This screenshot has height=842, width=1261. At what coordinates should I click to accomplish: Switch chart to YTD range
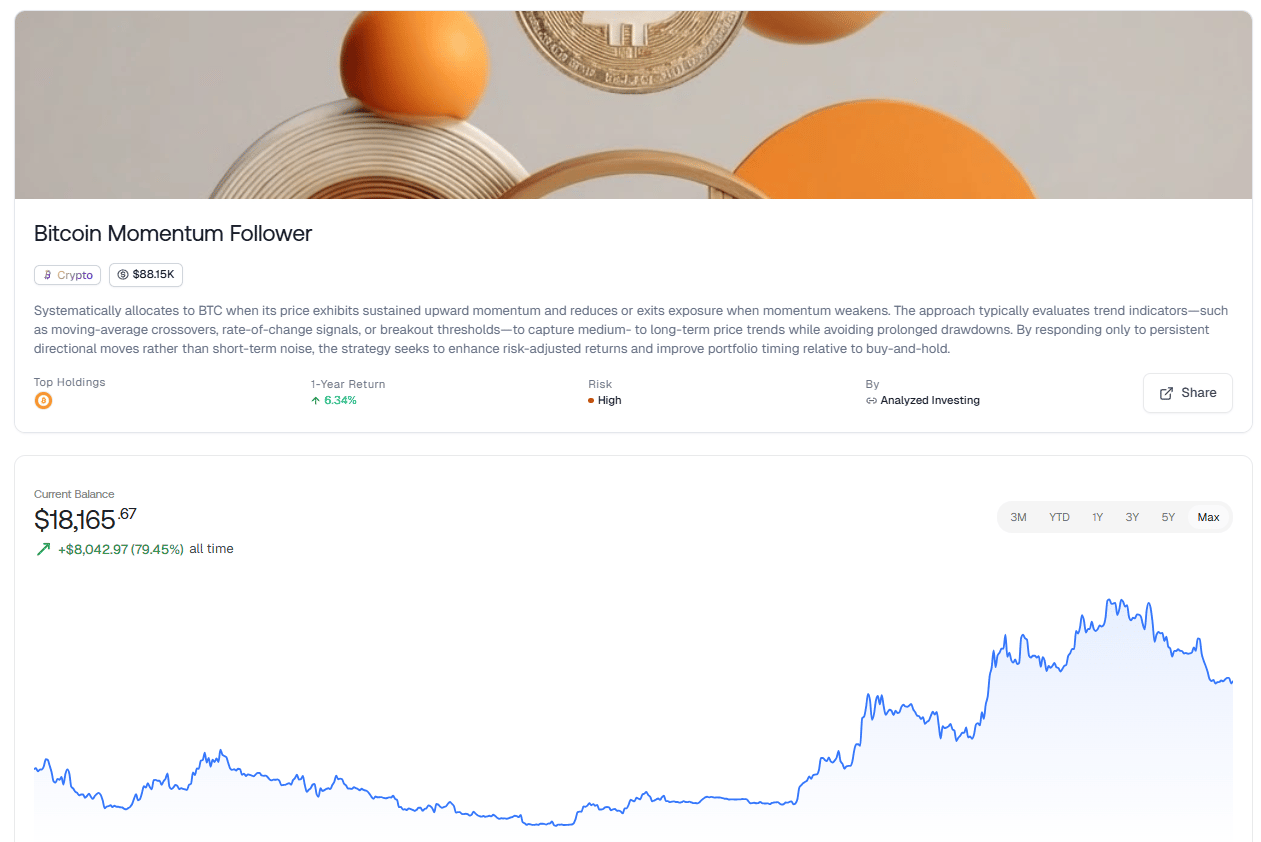click(1059, 517)
